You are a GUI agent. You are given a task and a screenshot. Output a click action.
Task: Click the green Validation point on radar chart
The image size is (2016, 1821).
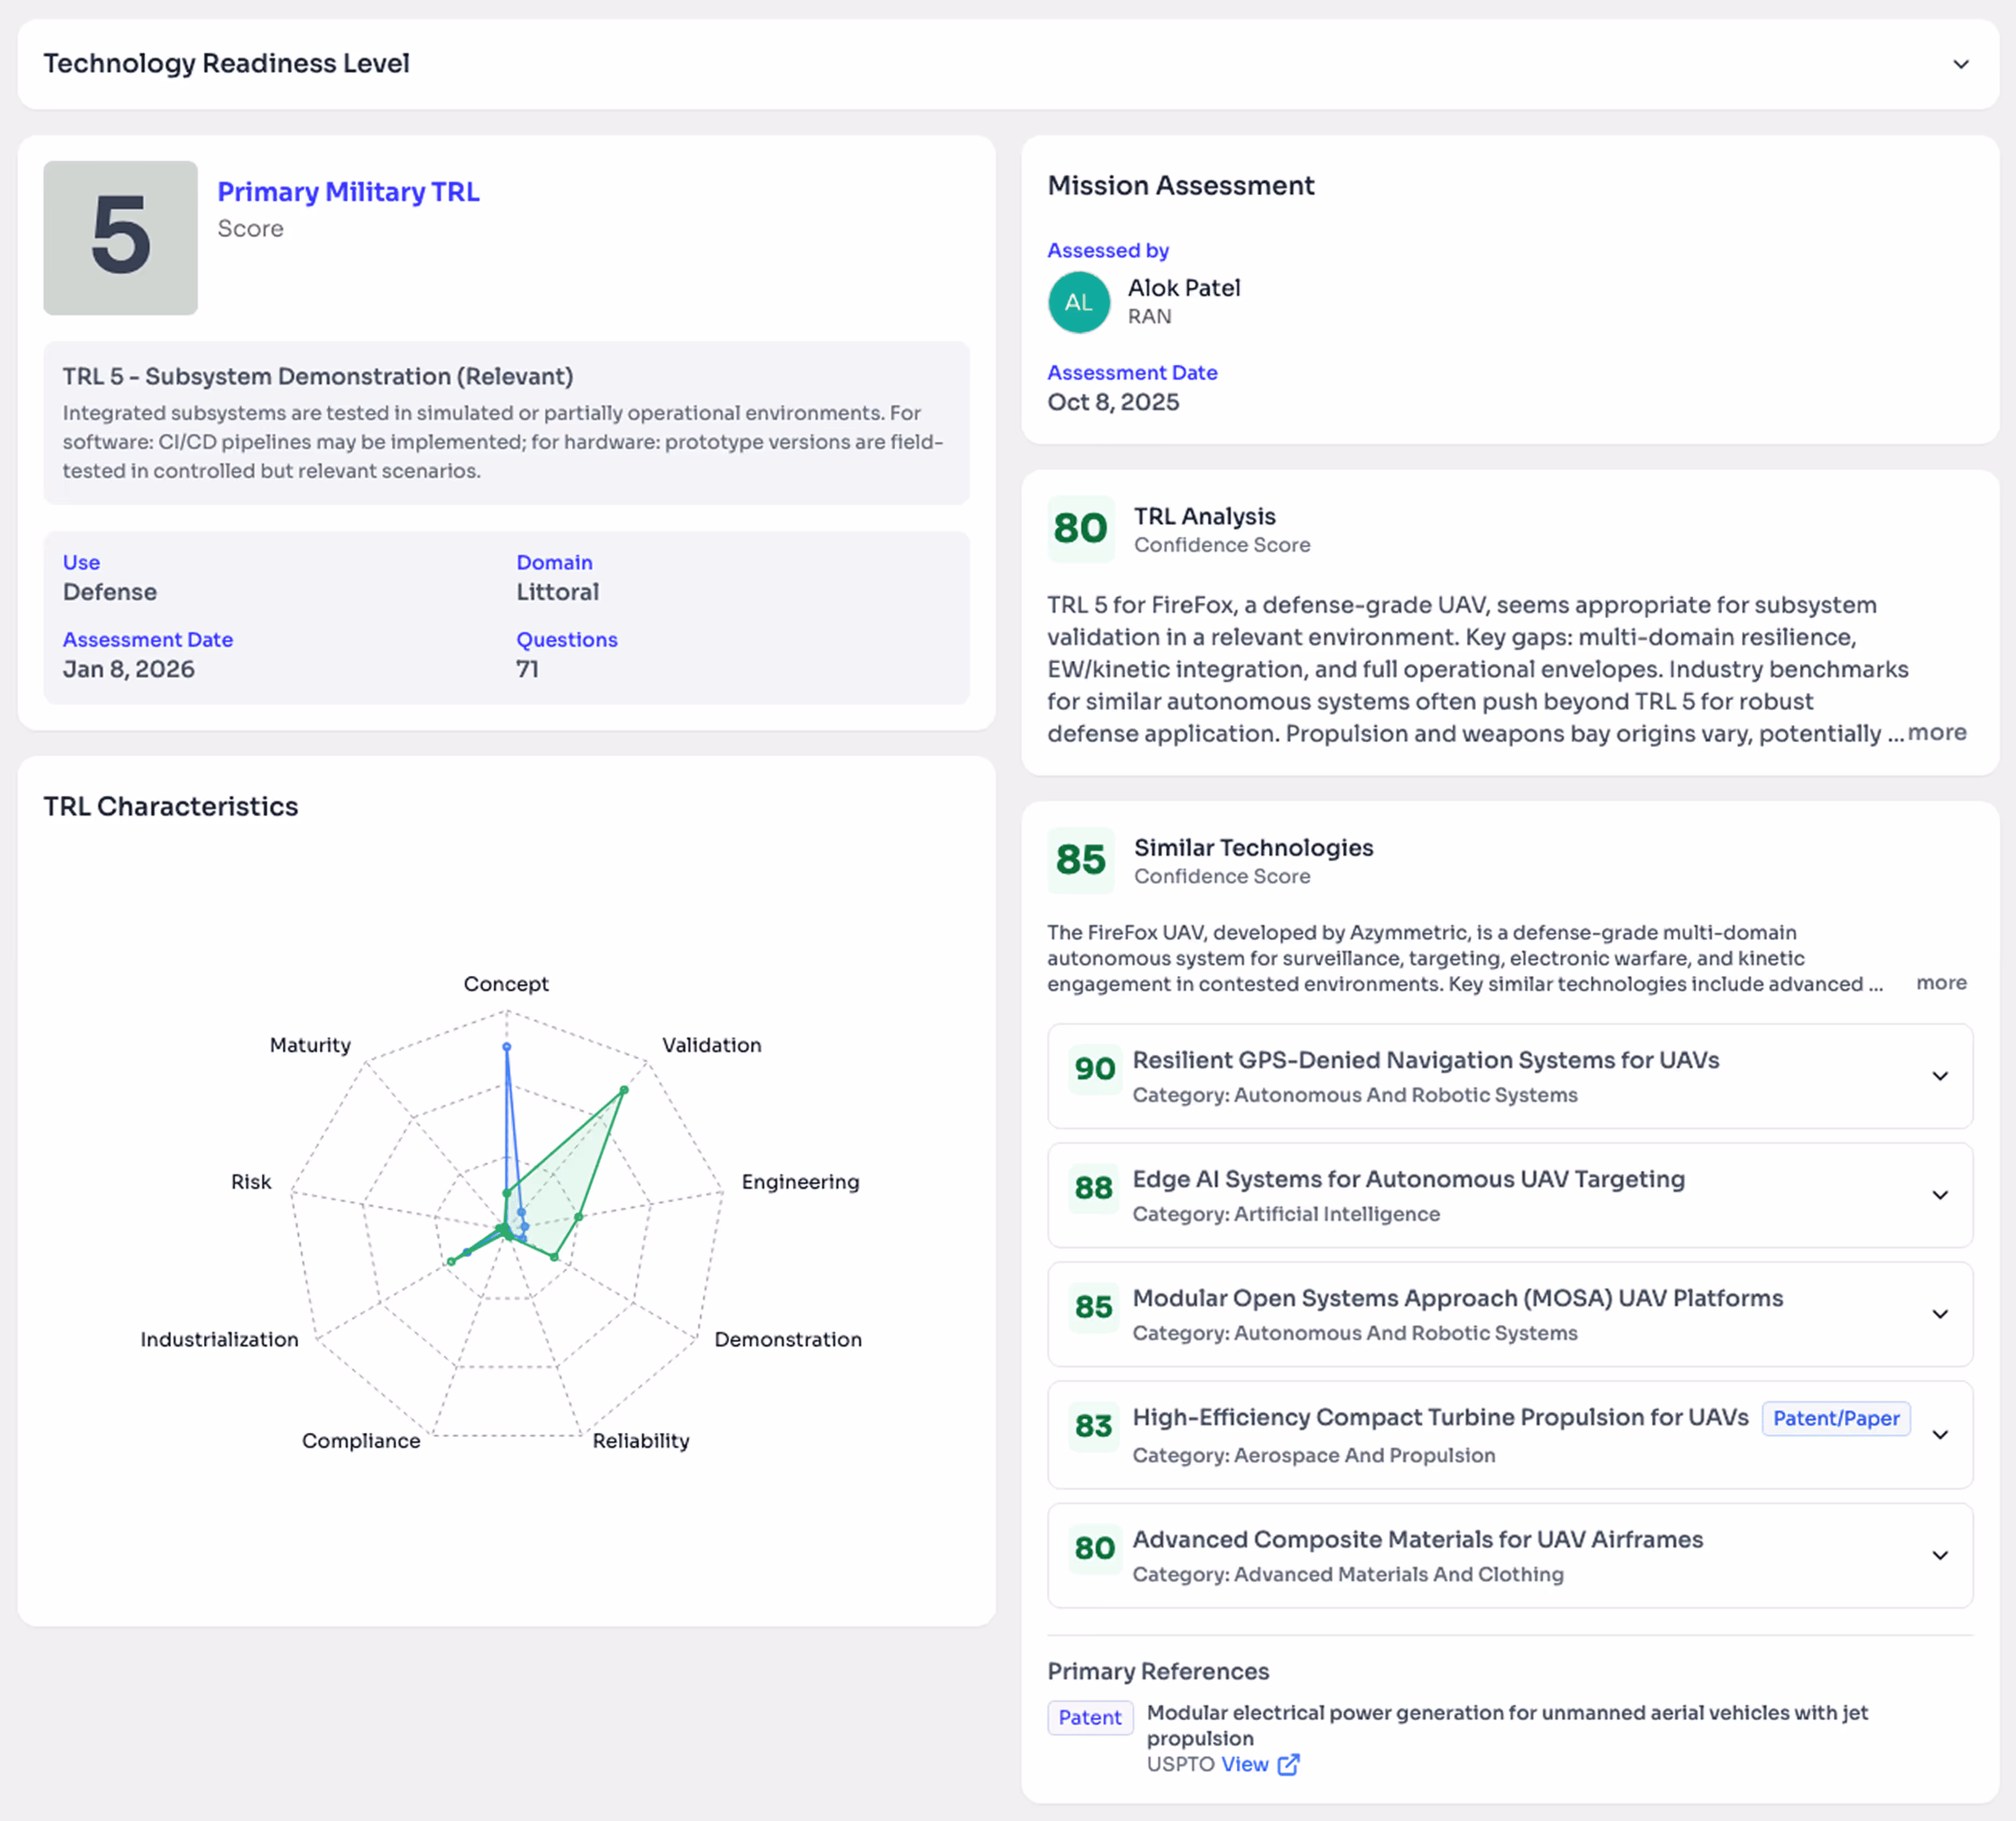[624, 1090]
